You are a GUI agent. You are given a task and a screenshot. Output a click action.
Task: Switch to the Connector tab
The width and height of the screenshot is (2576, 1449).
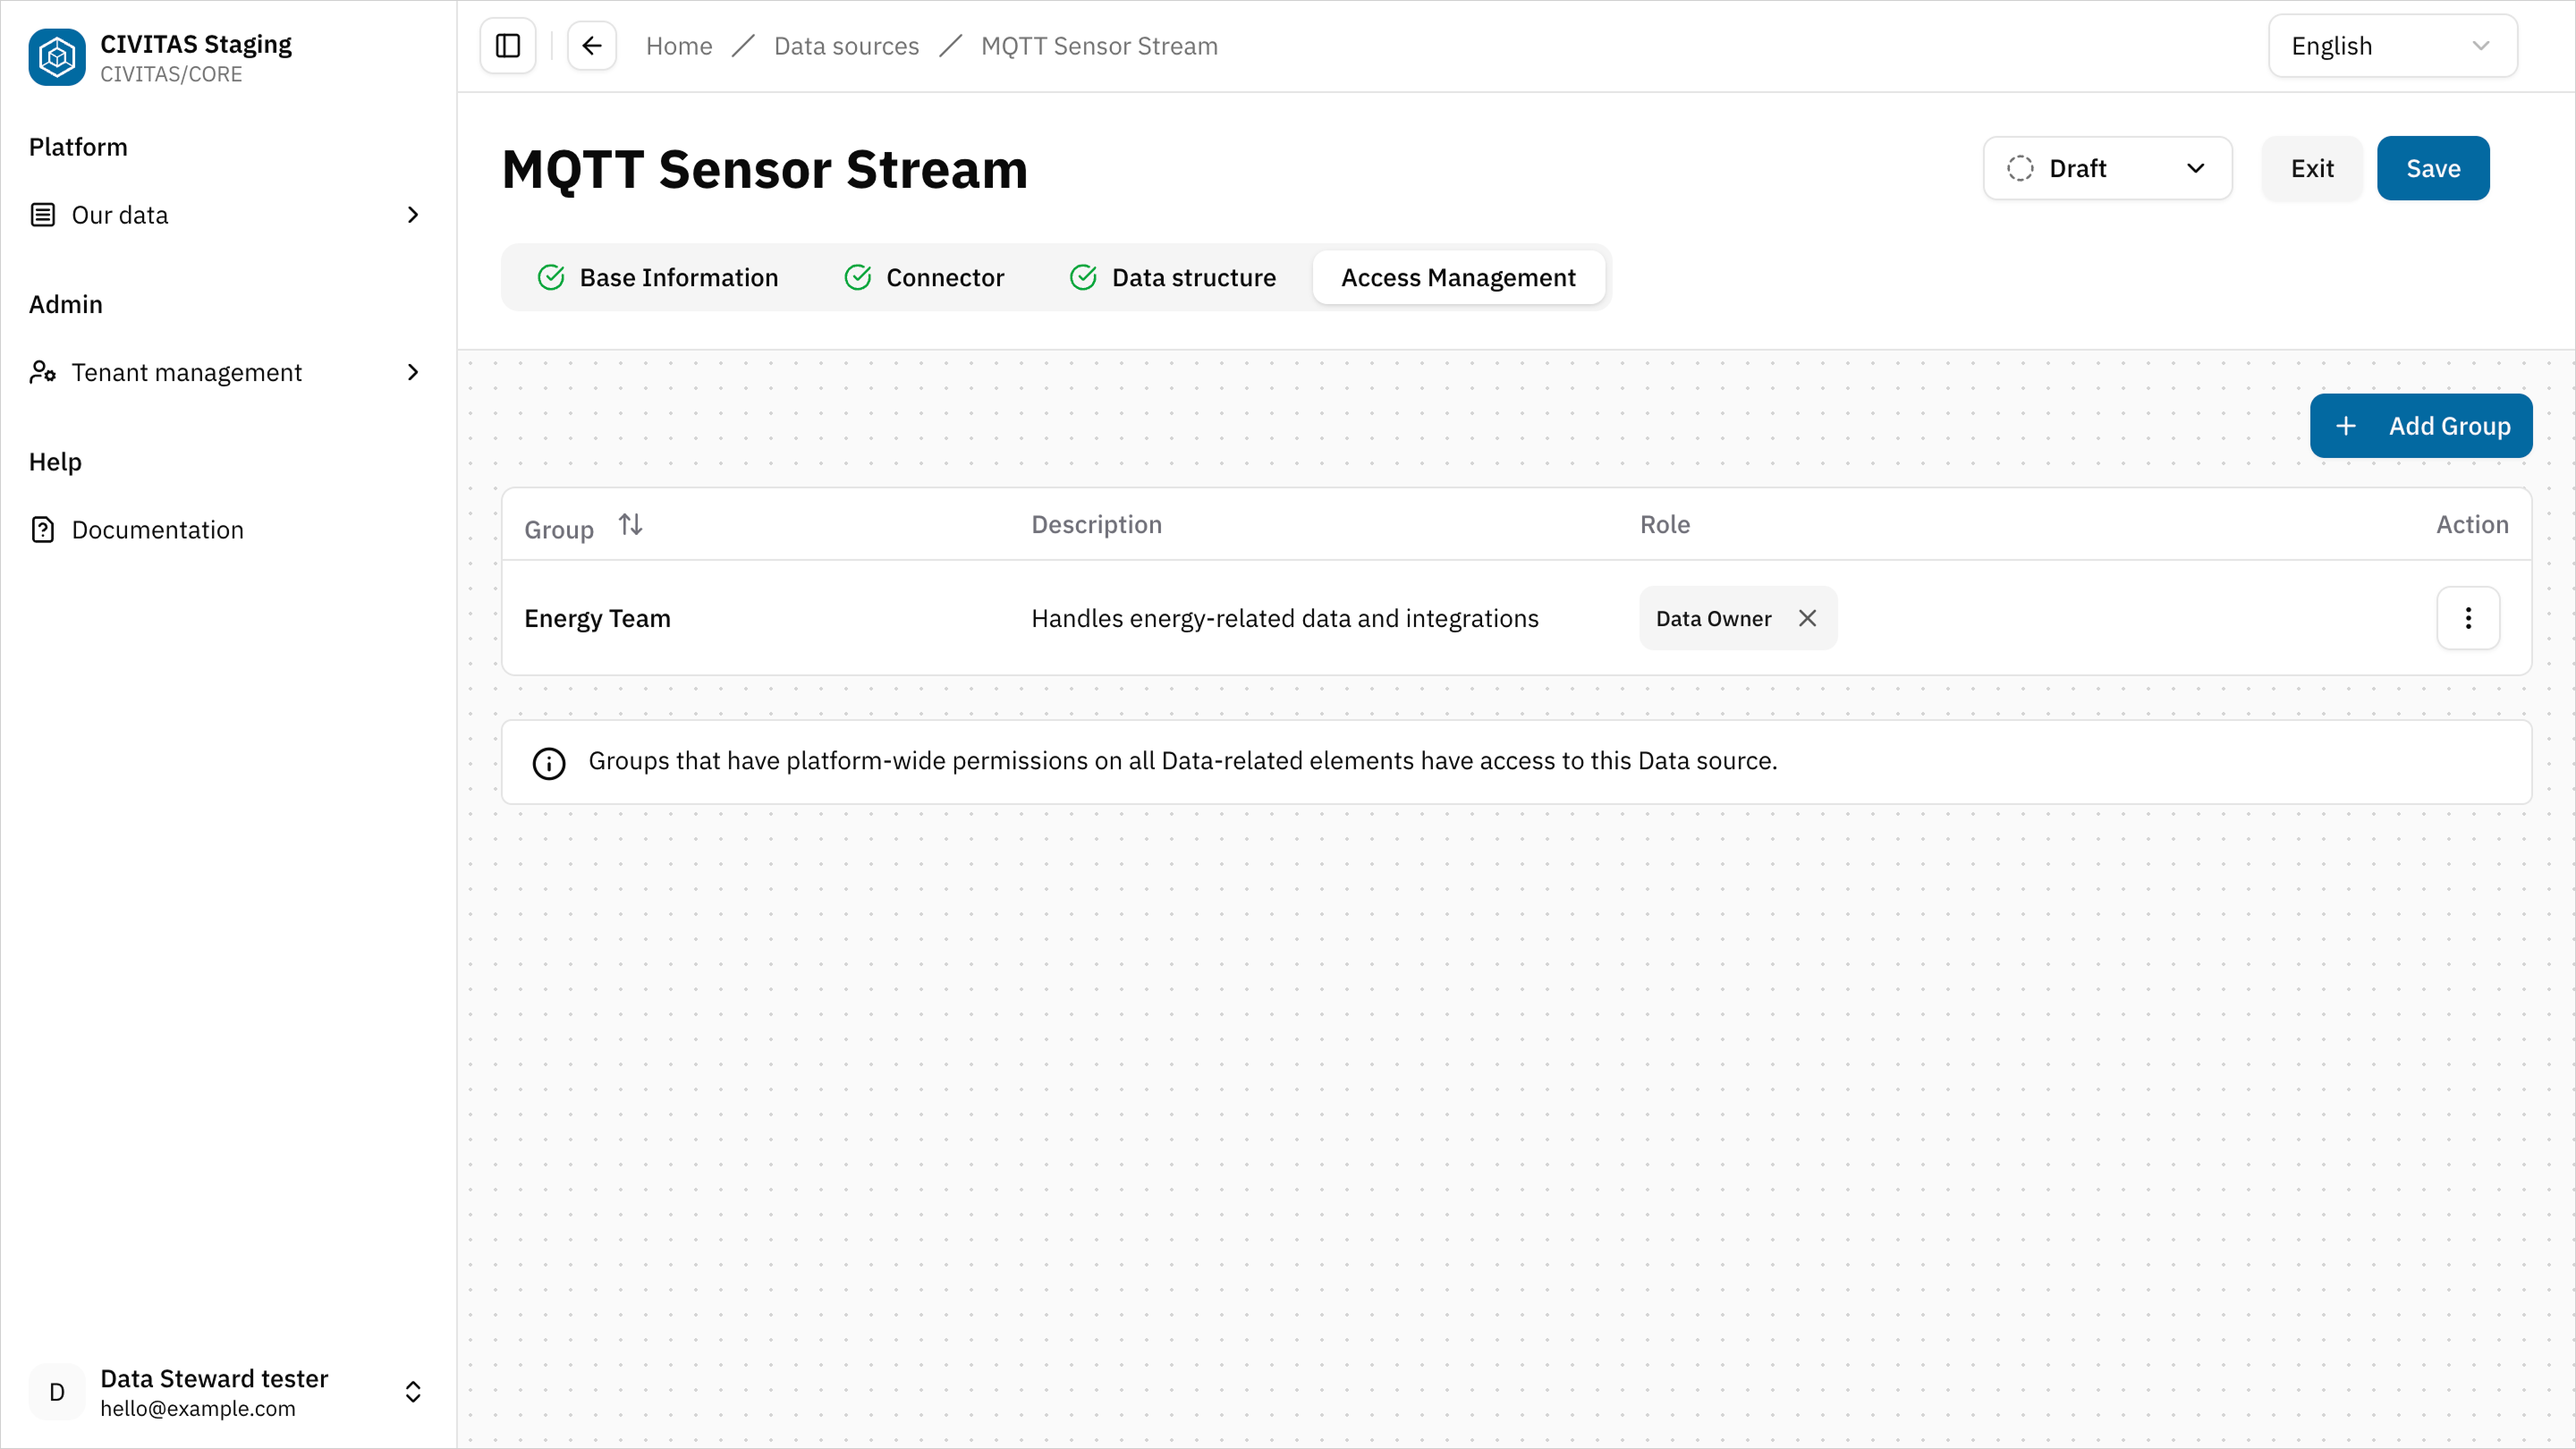point(925,278)
